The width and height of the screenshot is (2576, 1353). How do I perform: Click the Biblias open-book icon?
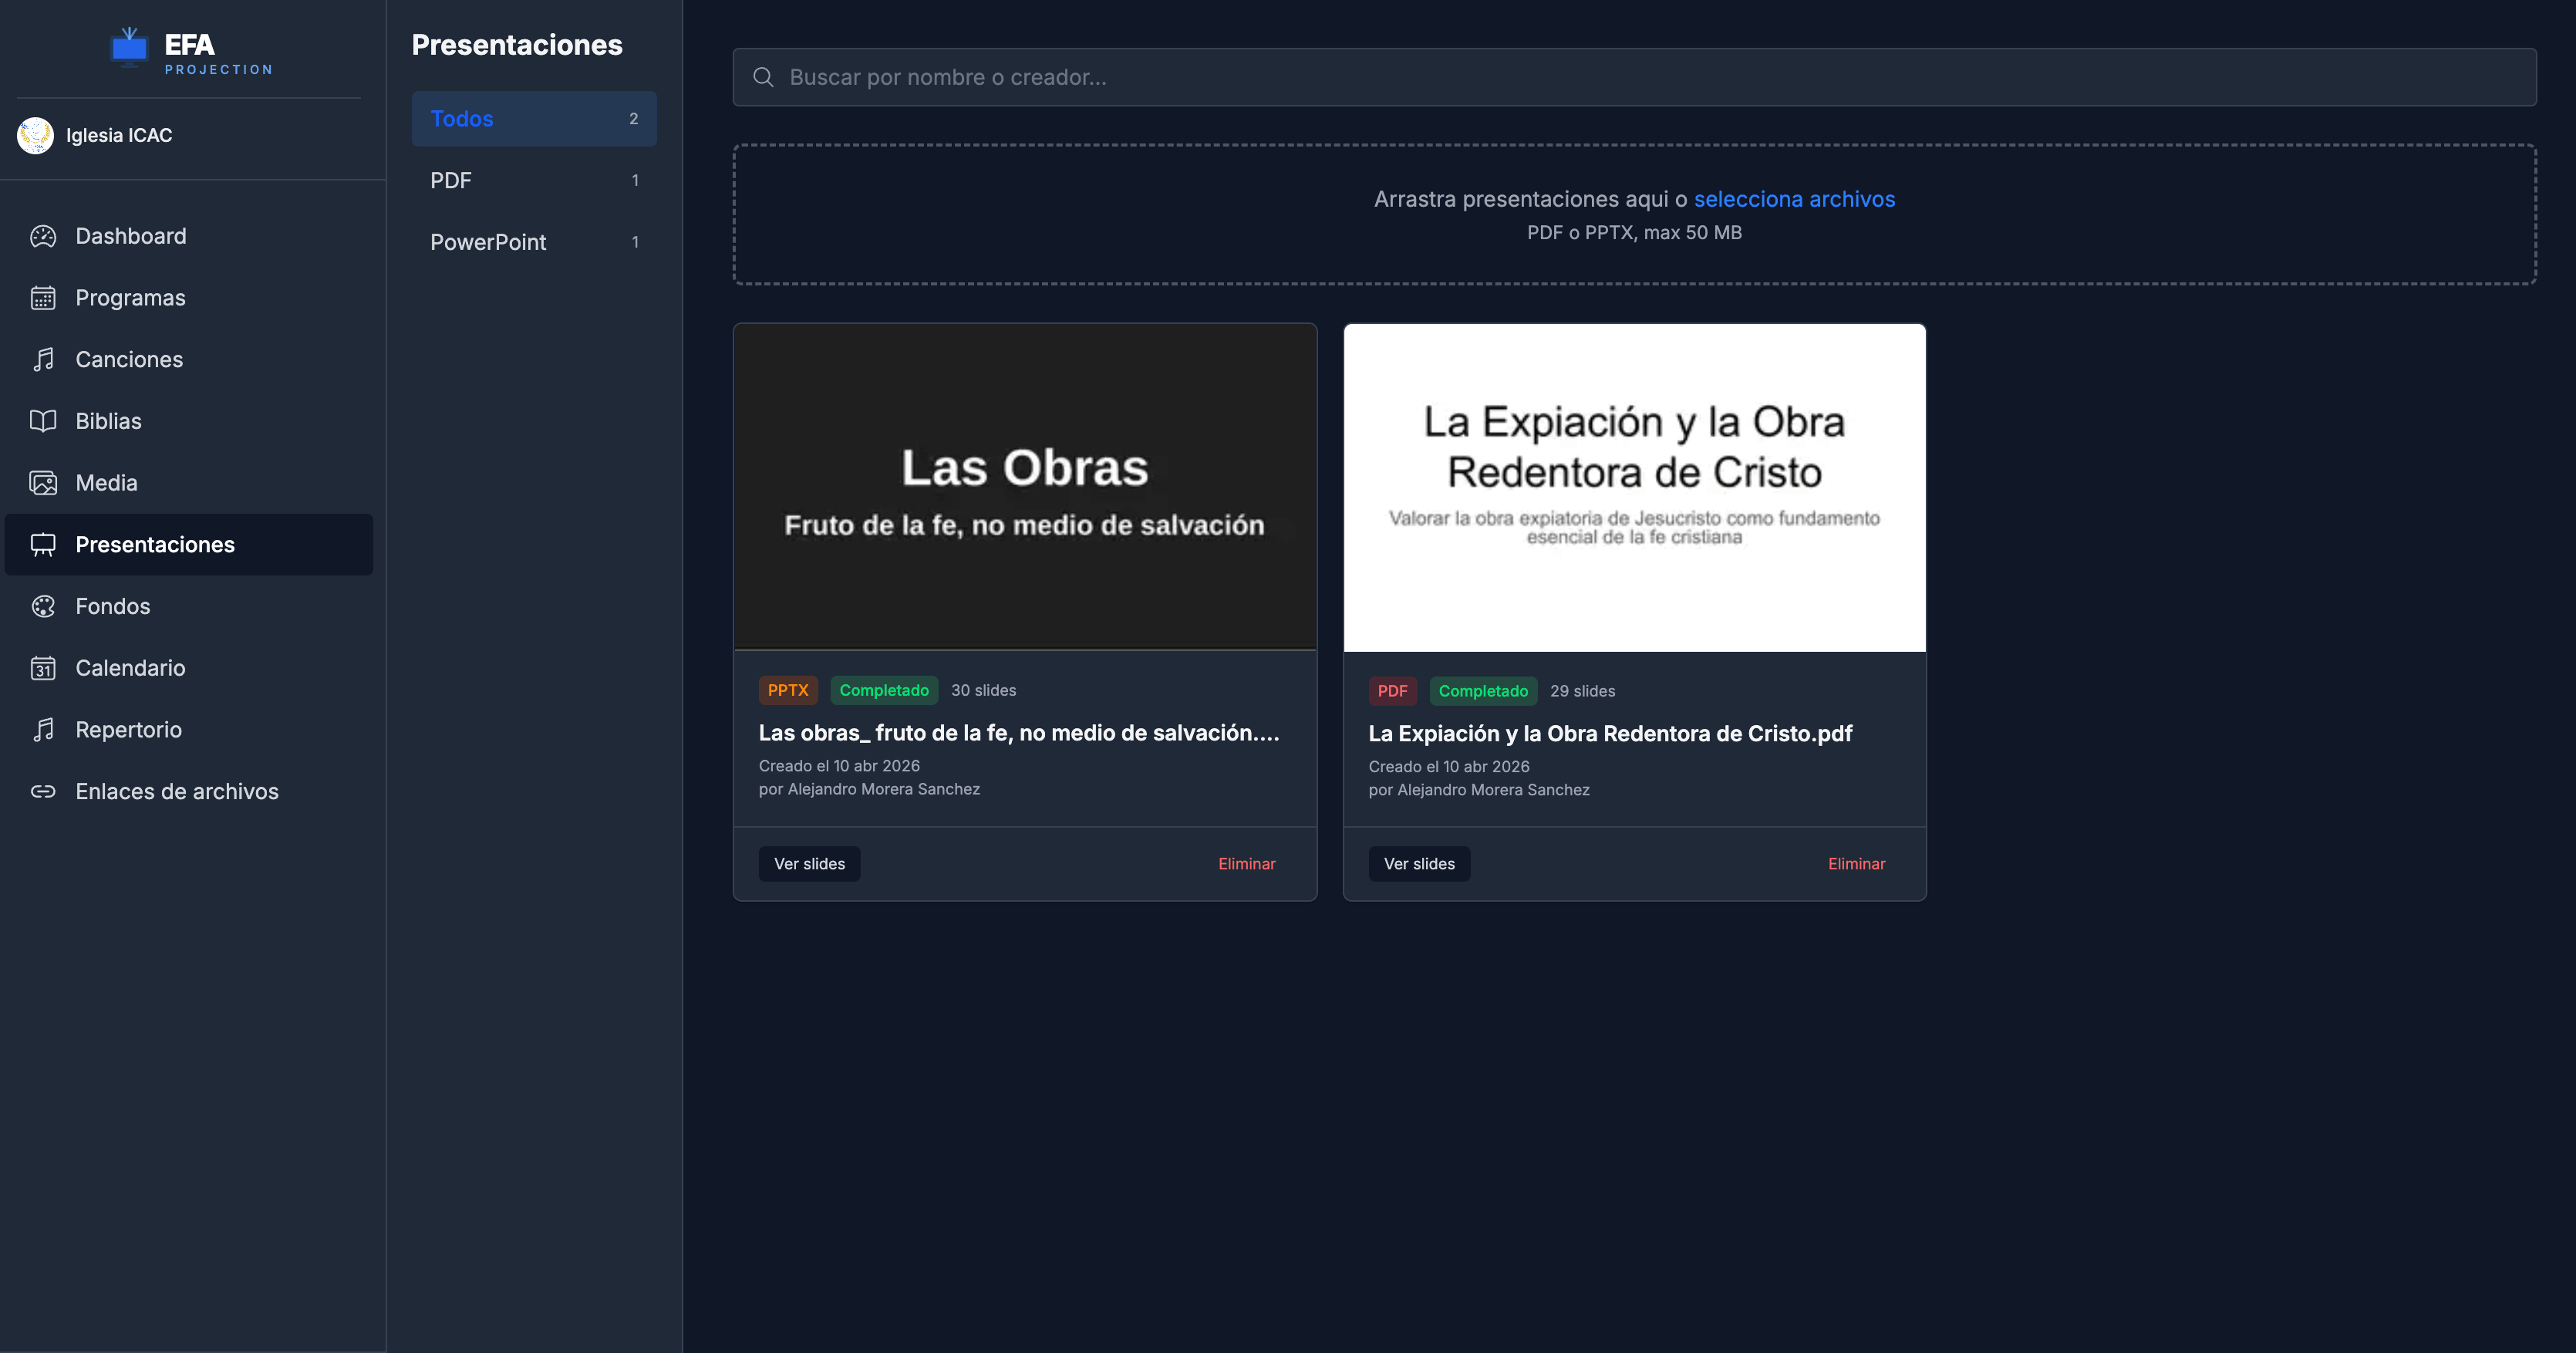pos(43,421)
